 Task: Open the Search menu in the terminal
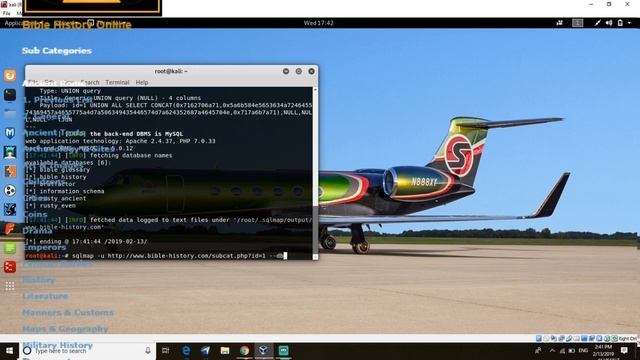point(90,82)
